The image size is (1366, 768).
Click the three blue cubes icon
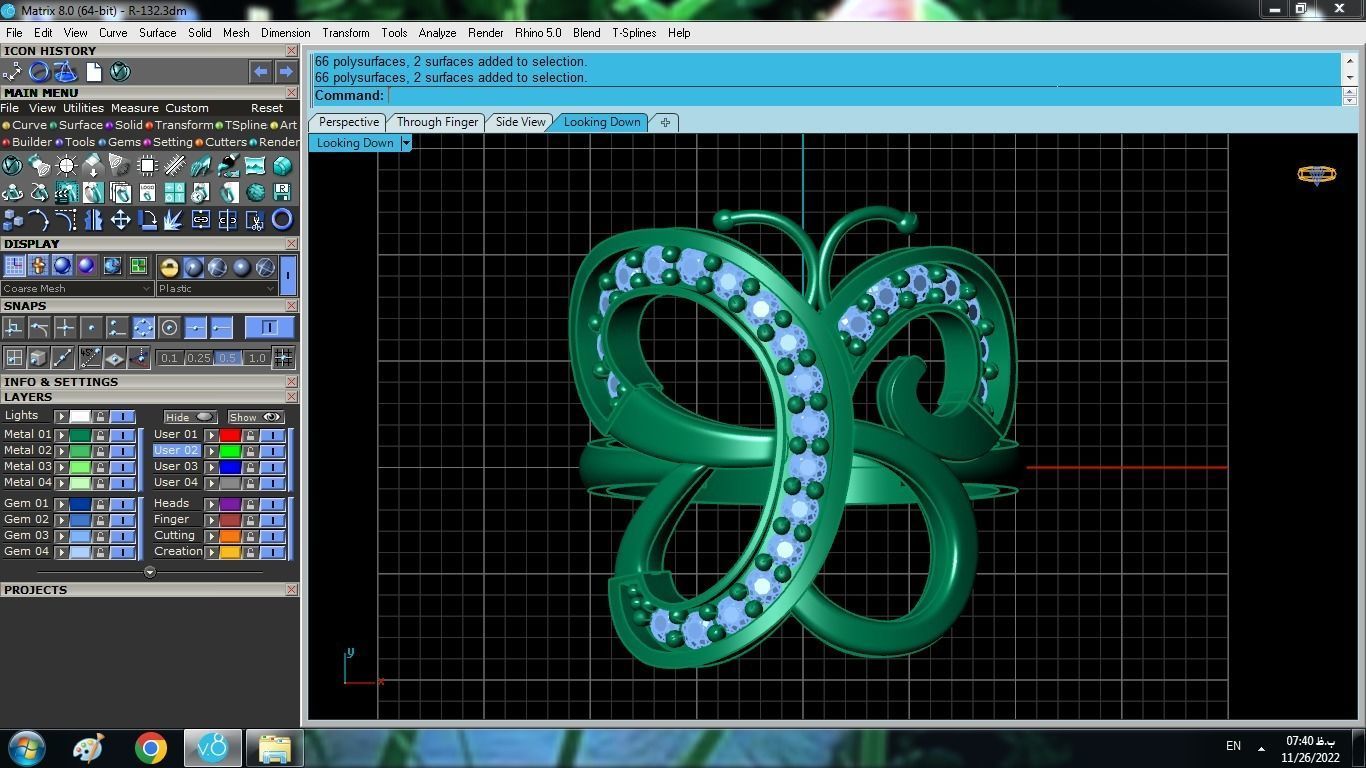[x=13, y=219]
